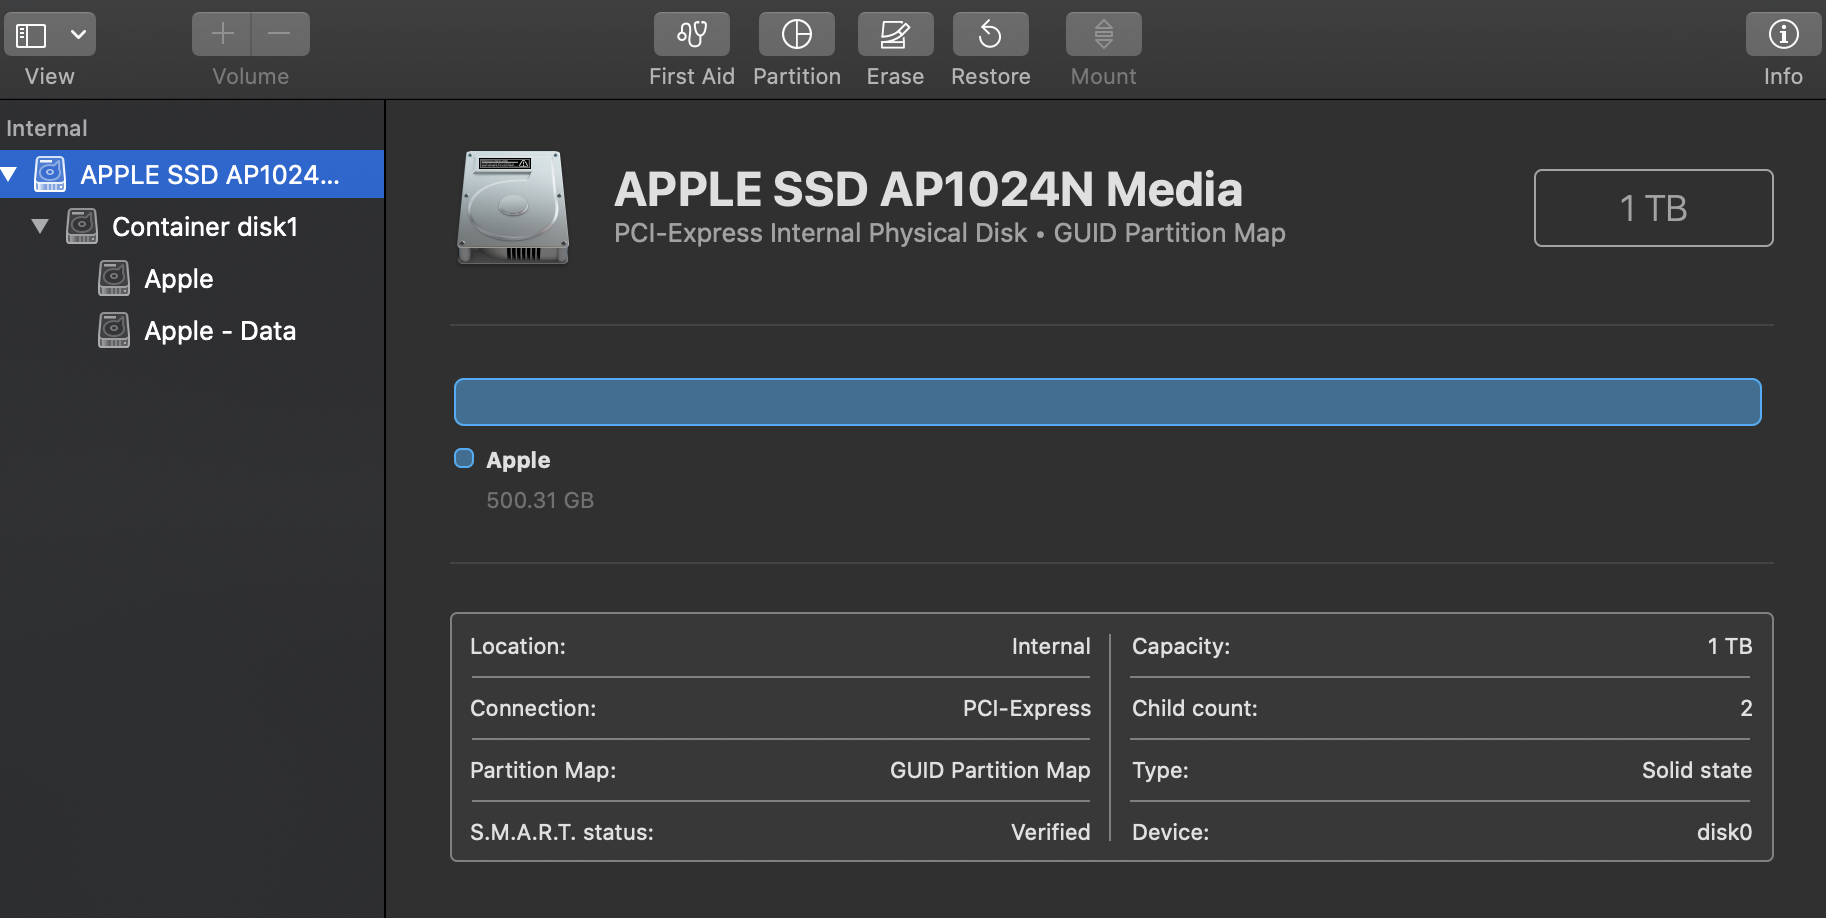Image resolution: width=1826 pixels, height=918 pixels.
Task: Click the Remove Volume minus button
Action: [280, 35]
